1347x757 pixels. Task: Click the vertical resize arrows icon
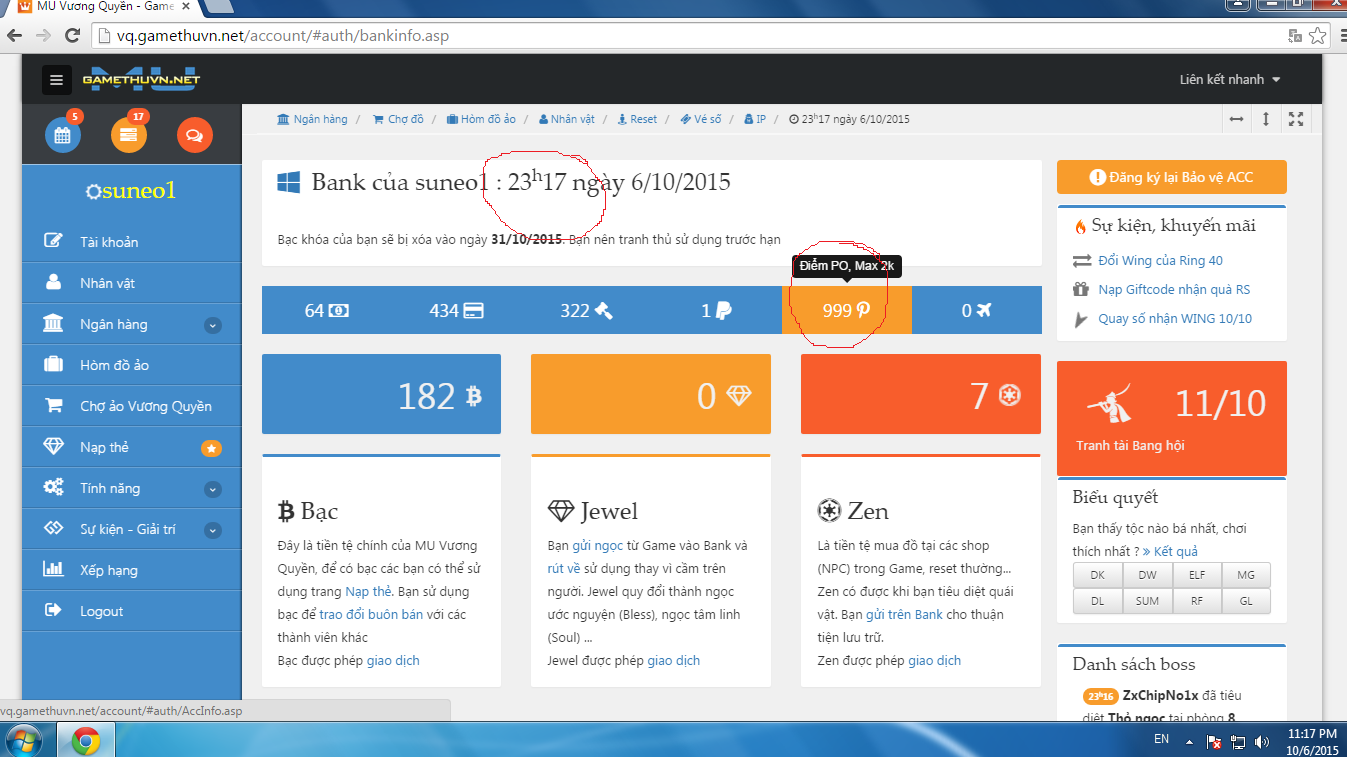[x=1266, y=119]
